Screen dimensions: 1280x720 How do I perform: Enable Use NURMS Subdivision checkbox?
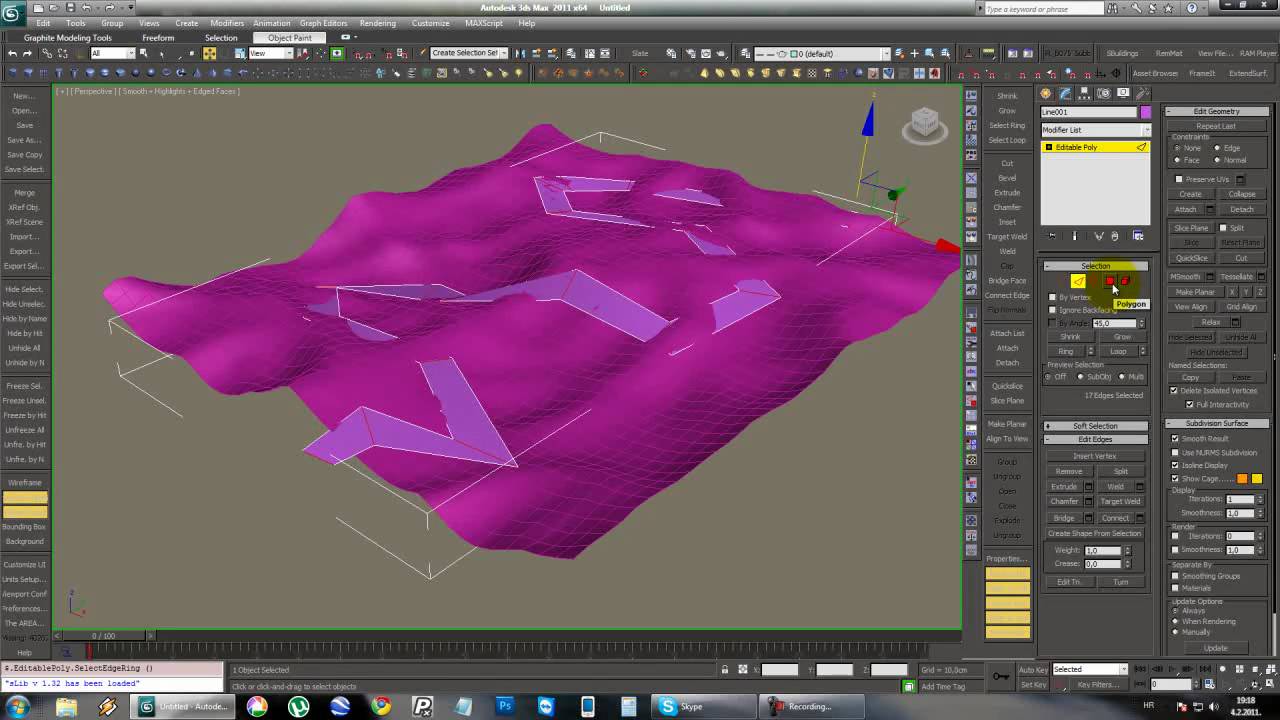coord(1175,452)
